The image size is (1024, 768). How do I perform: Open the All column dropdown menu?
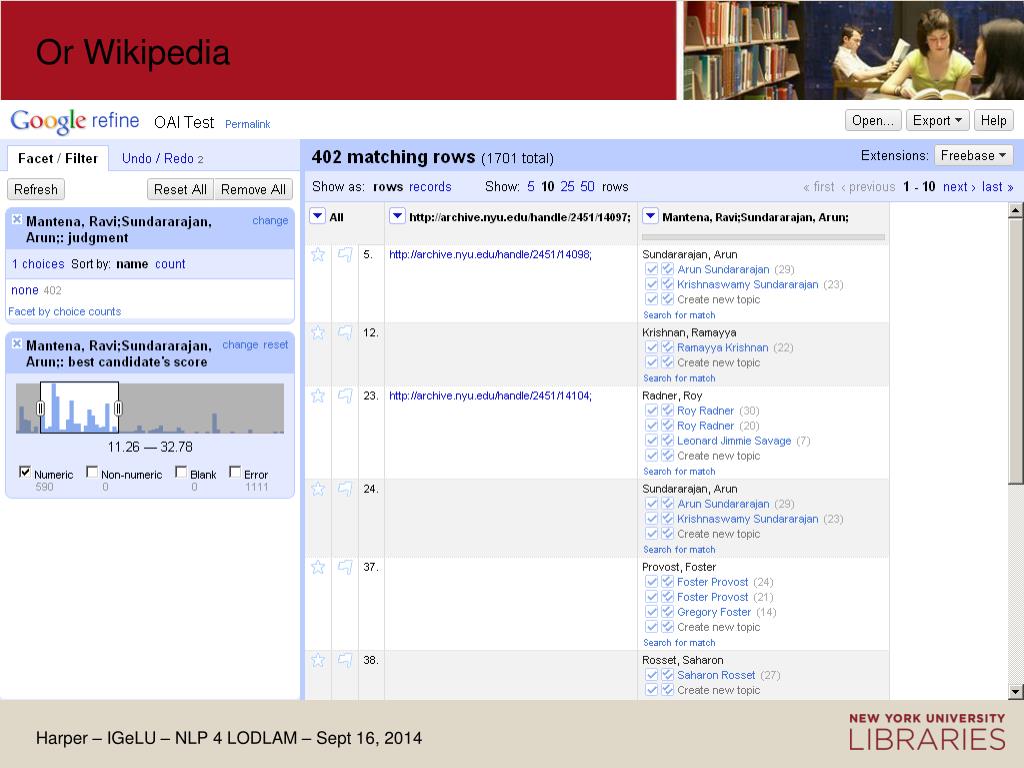pos(317,216)
